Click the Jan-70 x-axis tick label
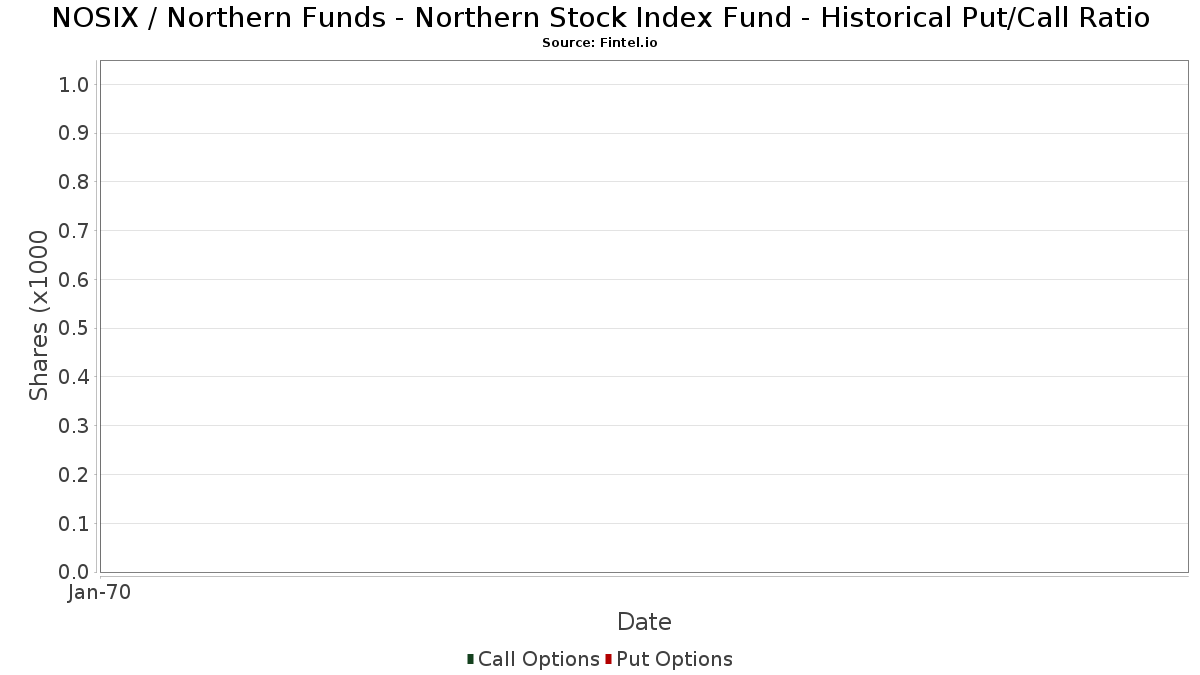Viewport: 1200px width, 675px height. (x=99, y=593)
